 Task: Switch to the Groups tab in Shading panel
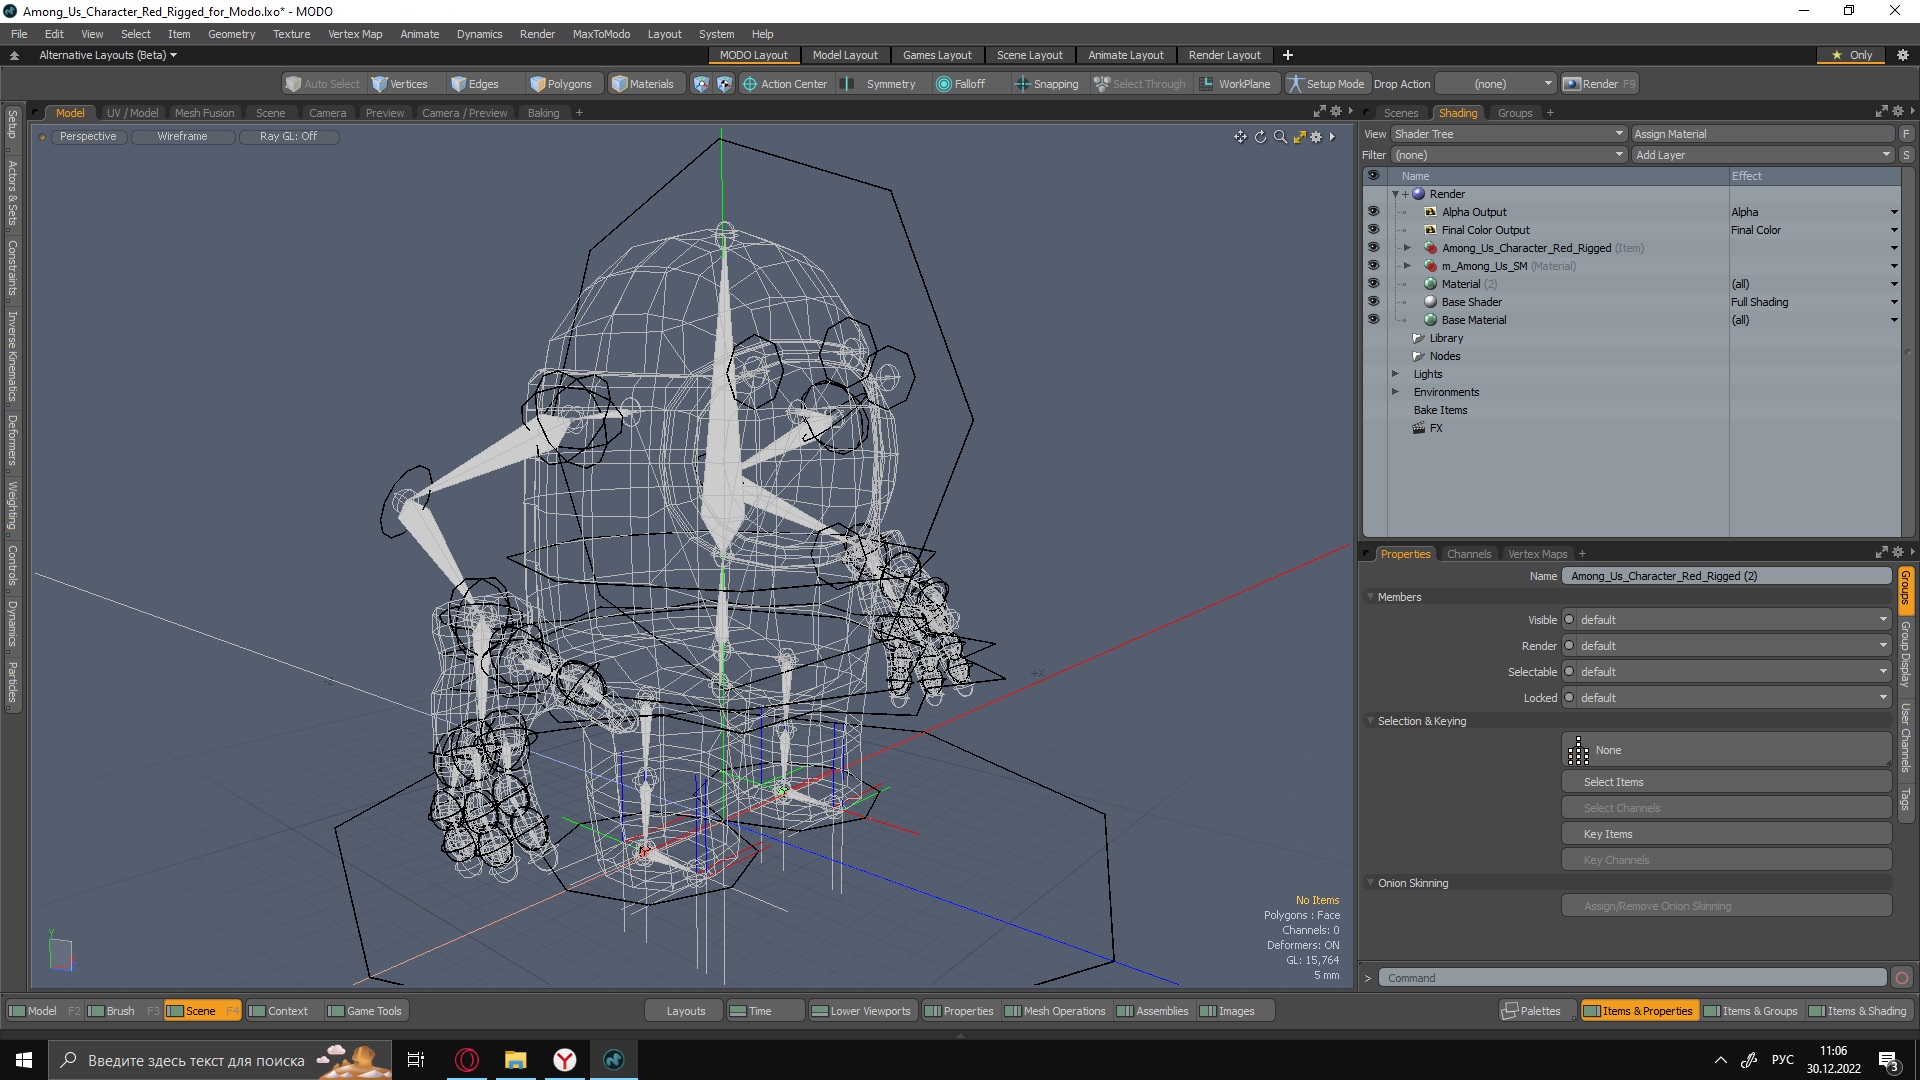pos(1514,113)
